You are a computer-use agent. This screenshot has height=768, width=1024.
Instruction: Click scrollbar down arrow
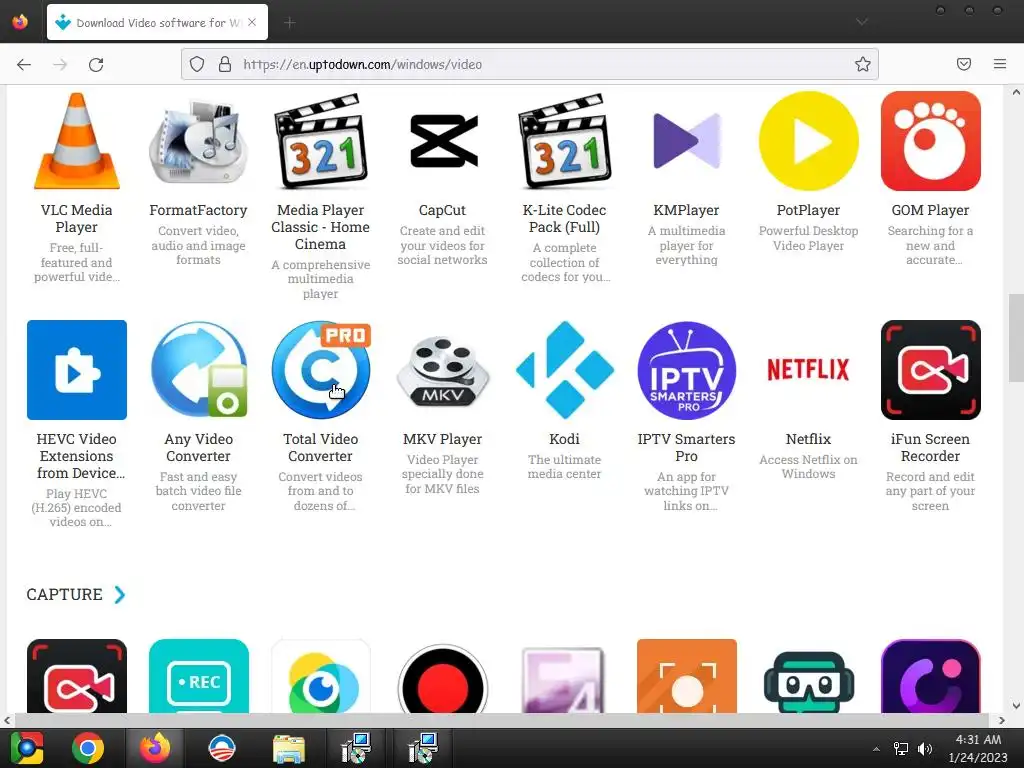pyautogui.click(x=1016, y=705)
